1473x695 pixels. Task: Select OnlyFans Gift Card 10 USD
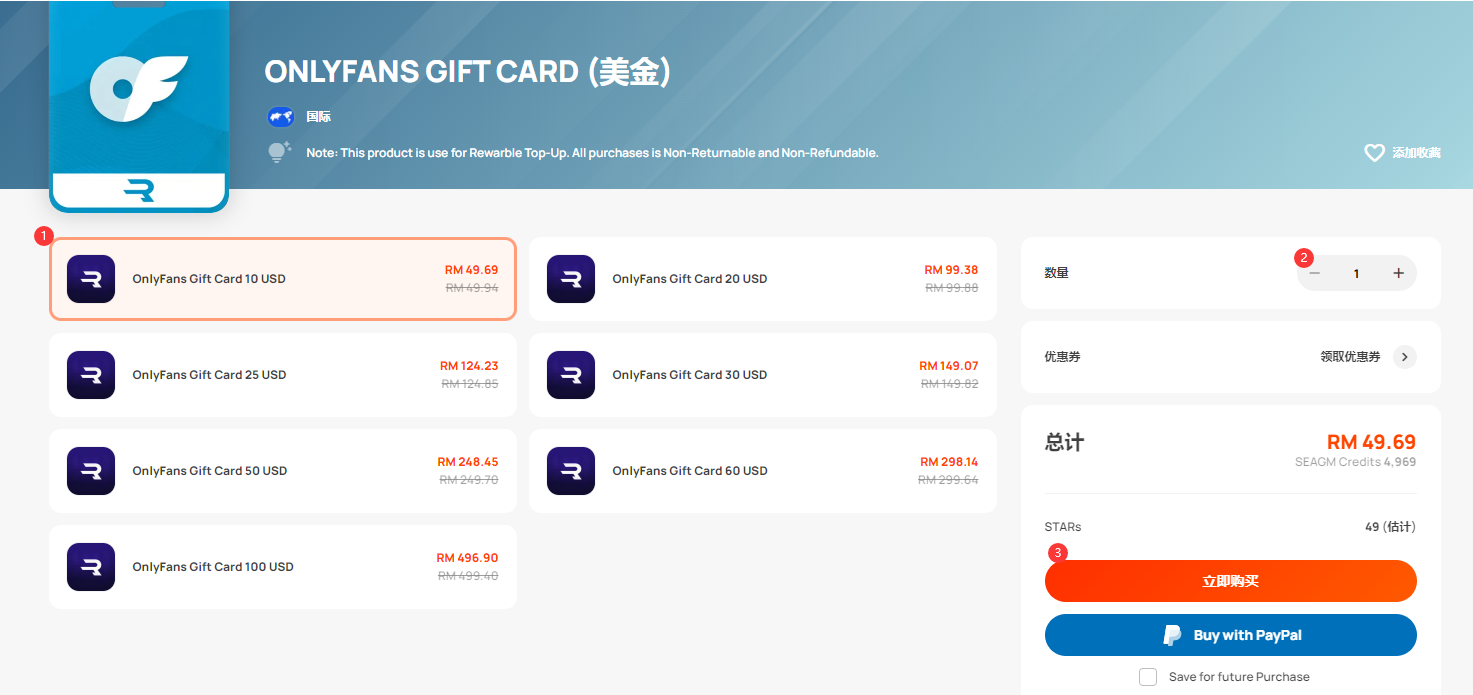coord(283,279)
